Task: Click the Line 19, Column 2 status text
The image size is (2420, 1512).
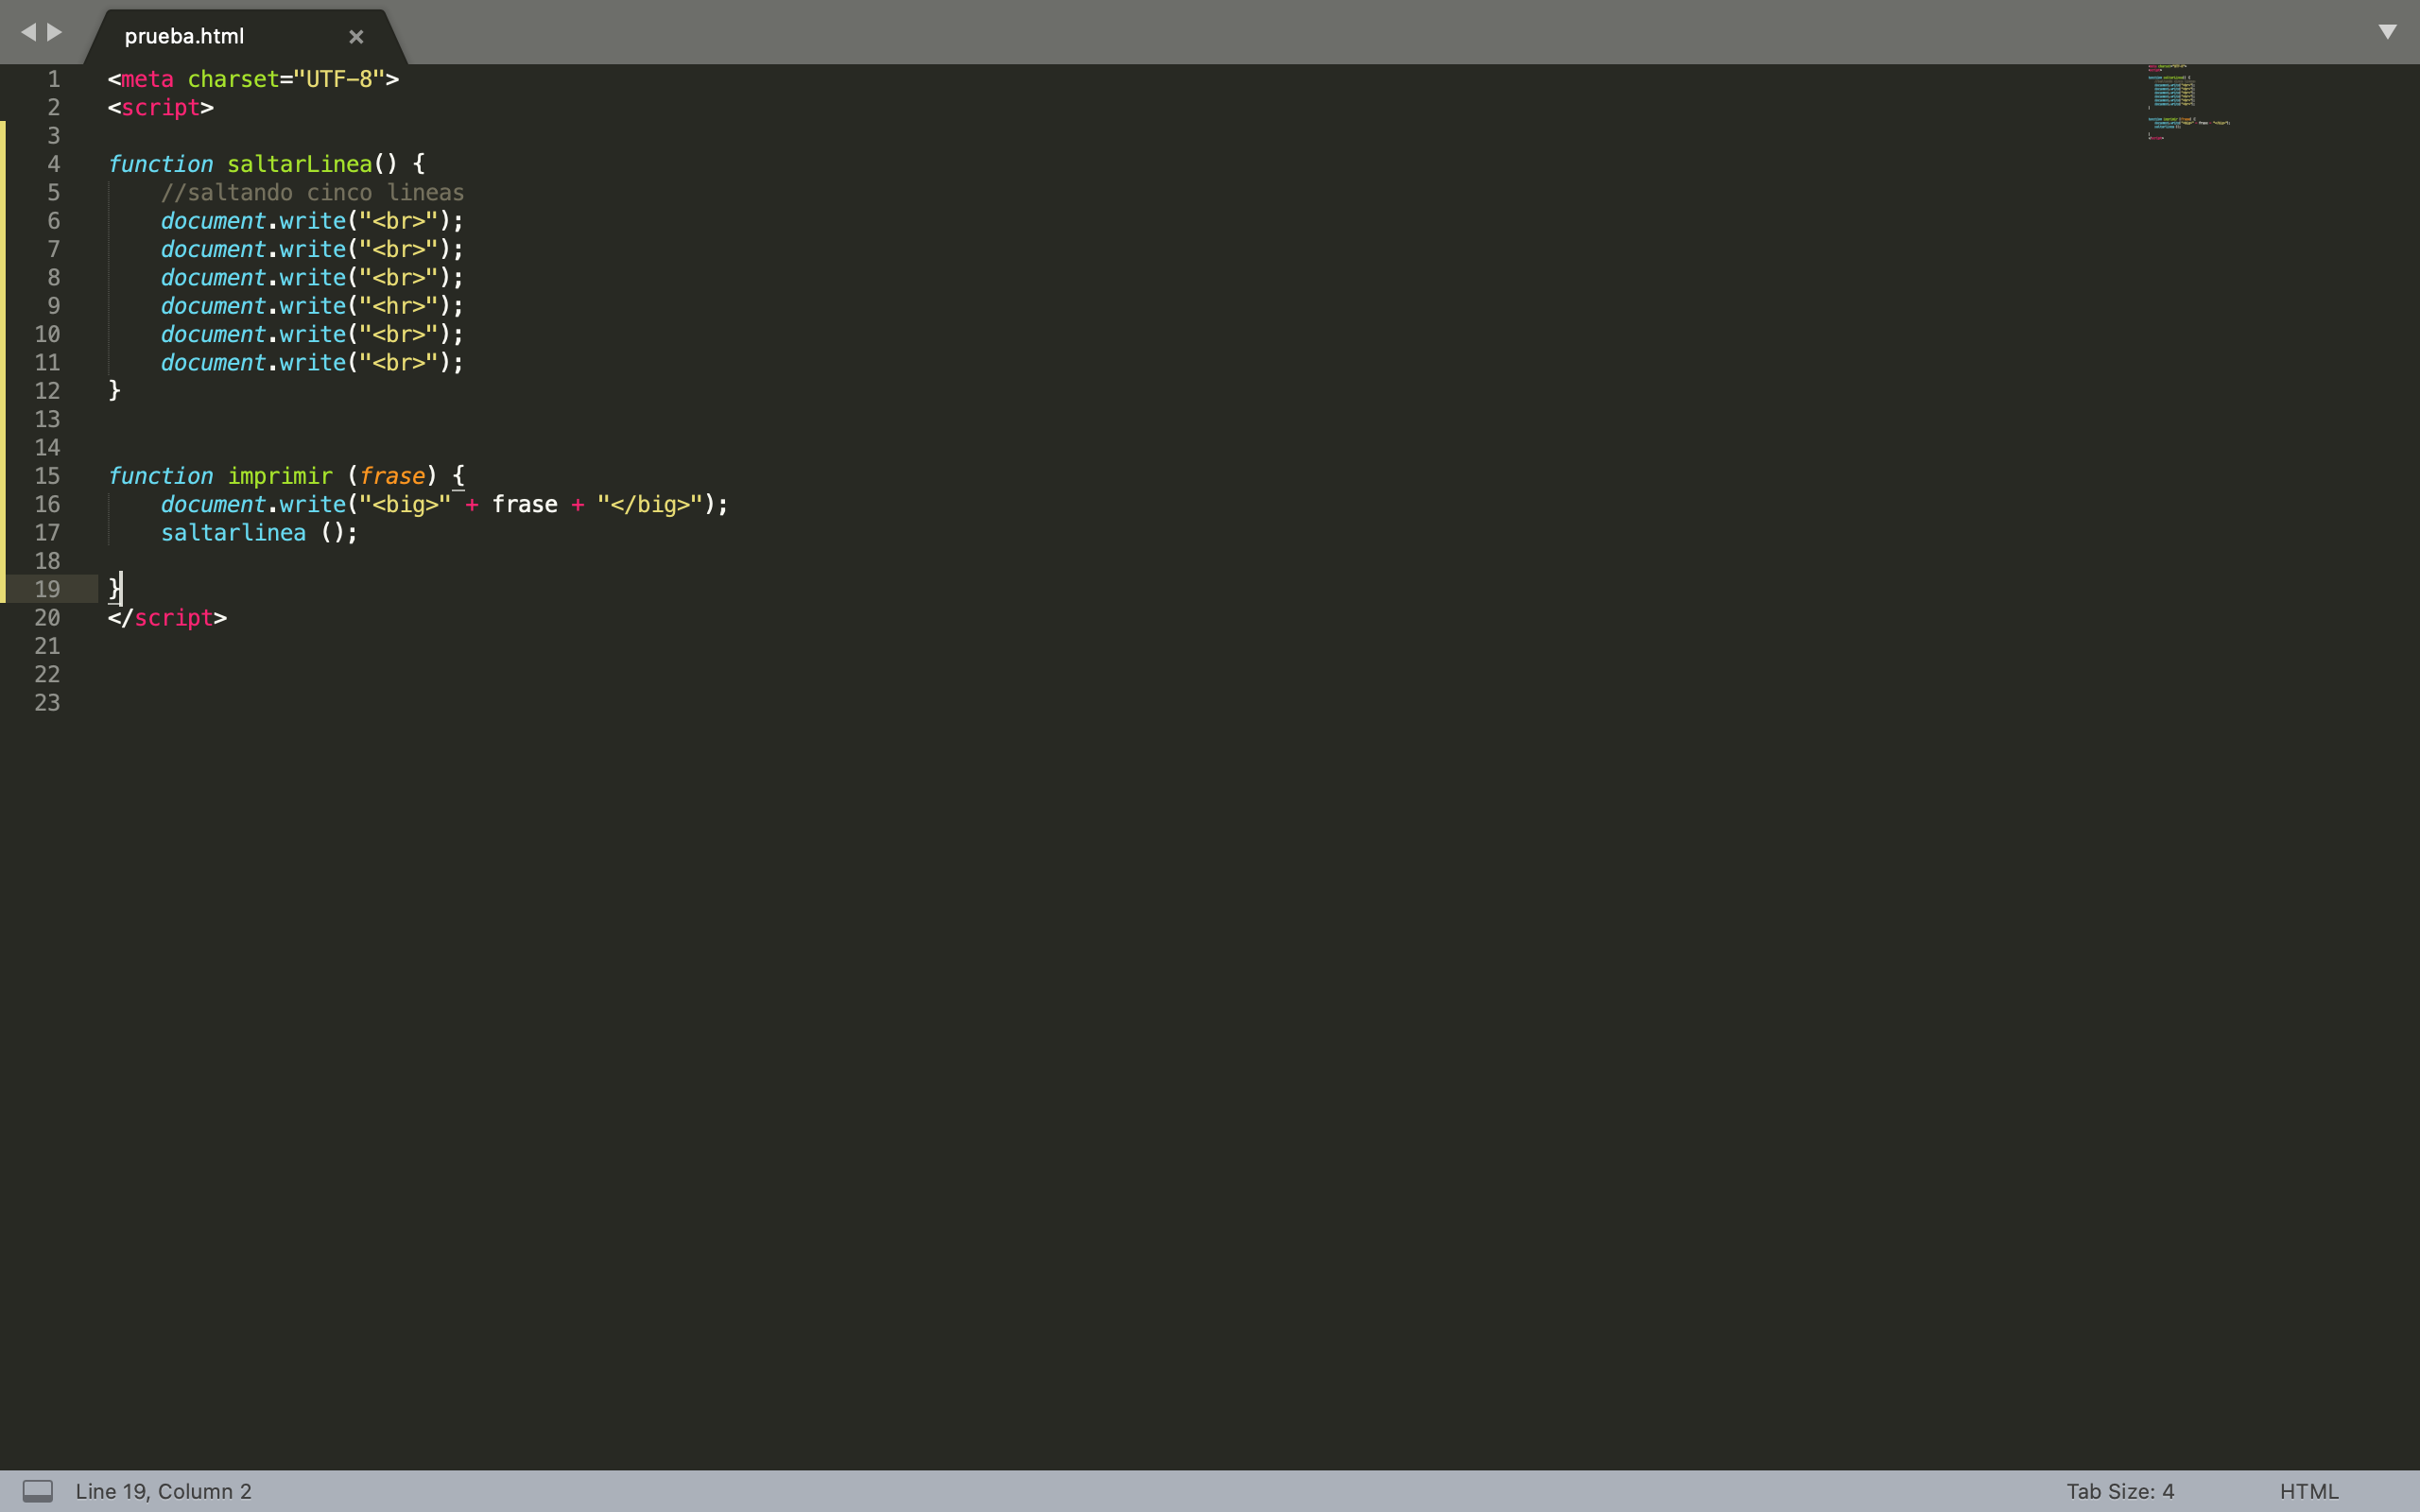Action: click(164, 1491)
